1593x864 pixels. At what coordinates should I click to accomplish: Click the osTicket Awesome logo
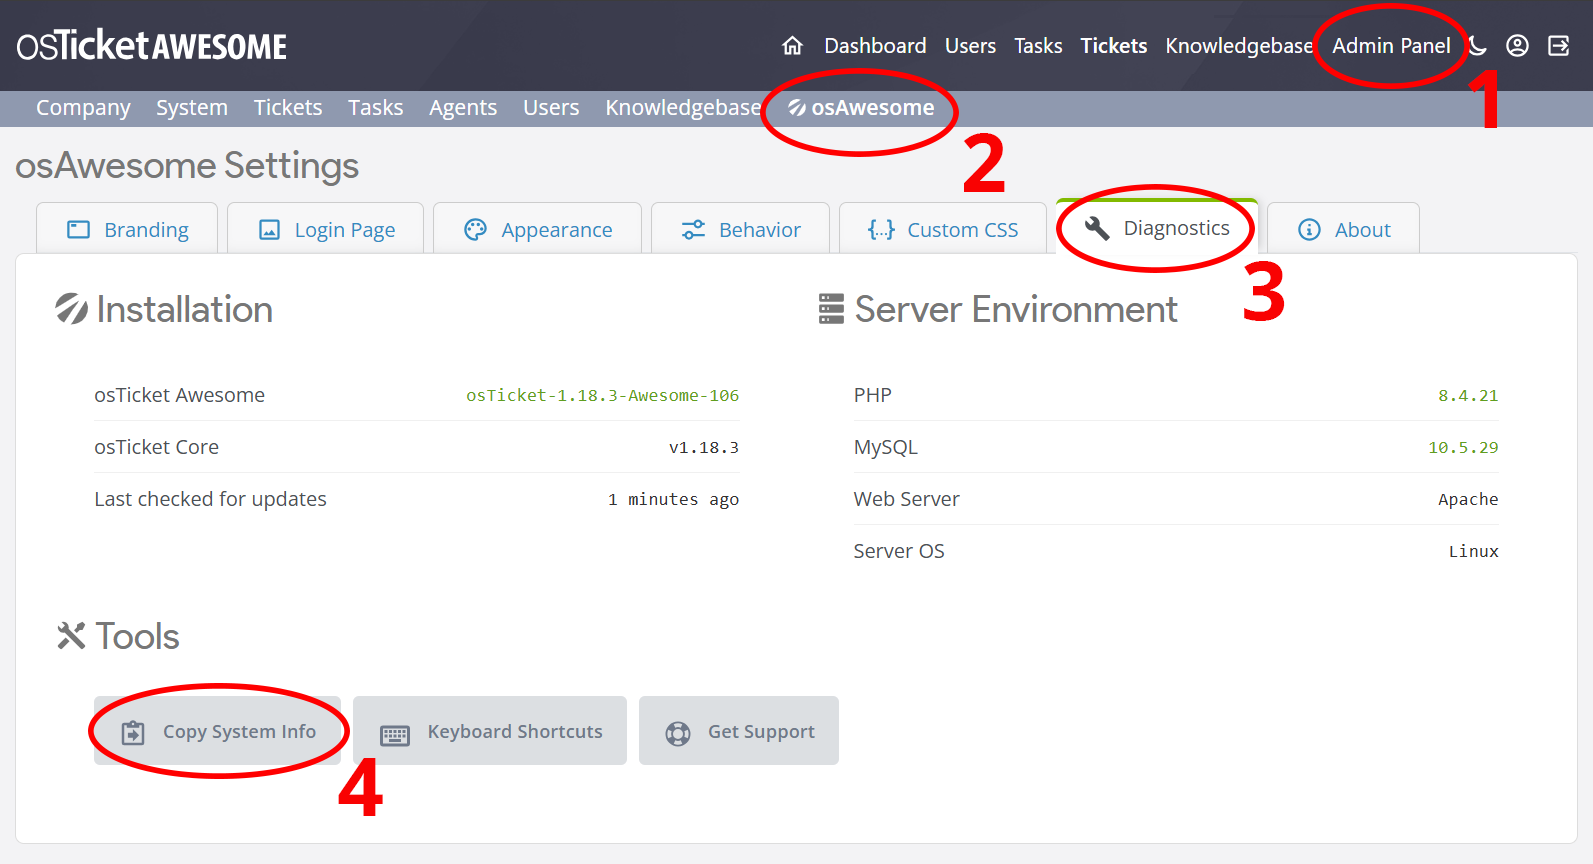pos(152,45)
